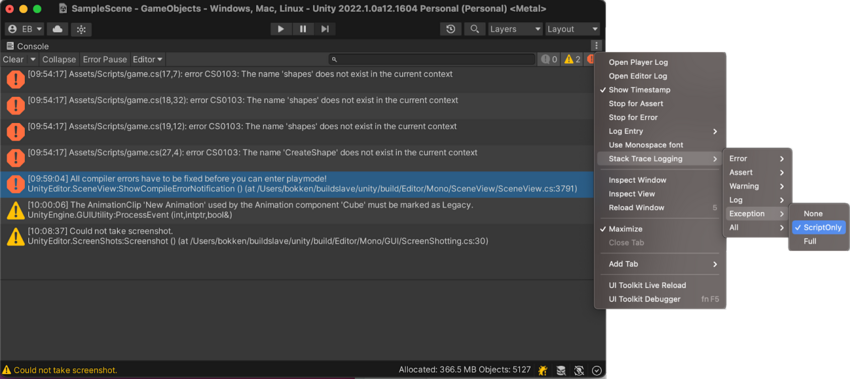Expand the All stack trace submenu
Viewport: 850px width, 379px height.
coord(757,228)
